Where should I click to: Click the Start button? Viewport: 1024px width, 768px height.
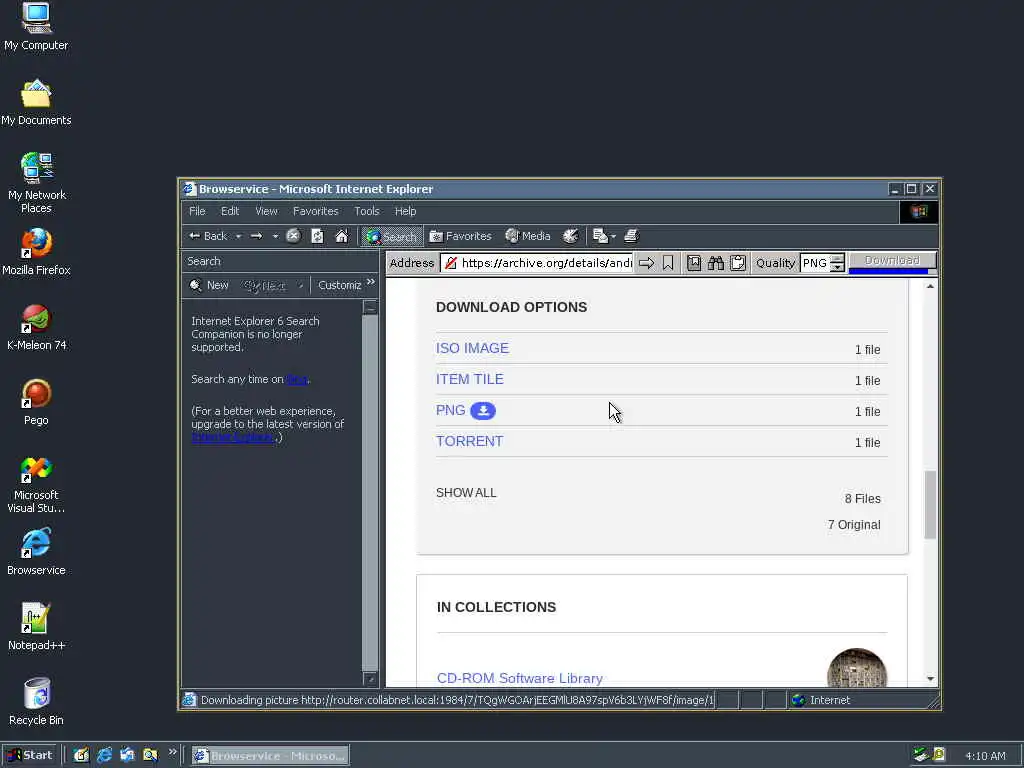coord(31,756)
